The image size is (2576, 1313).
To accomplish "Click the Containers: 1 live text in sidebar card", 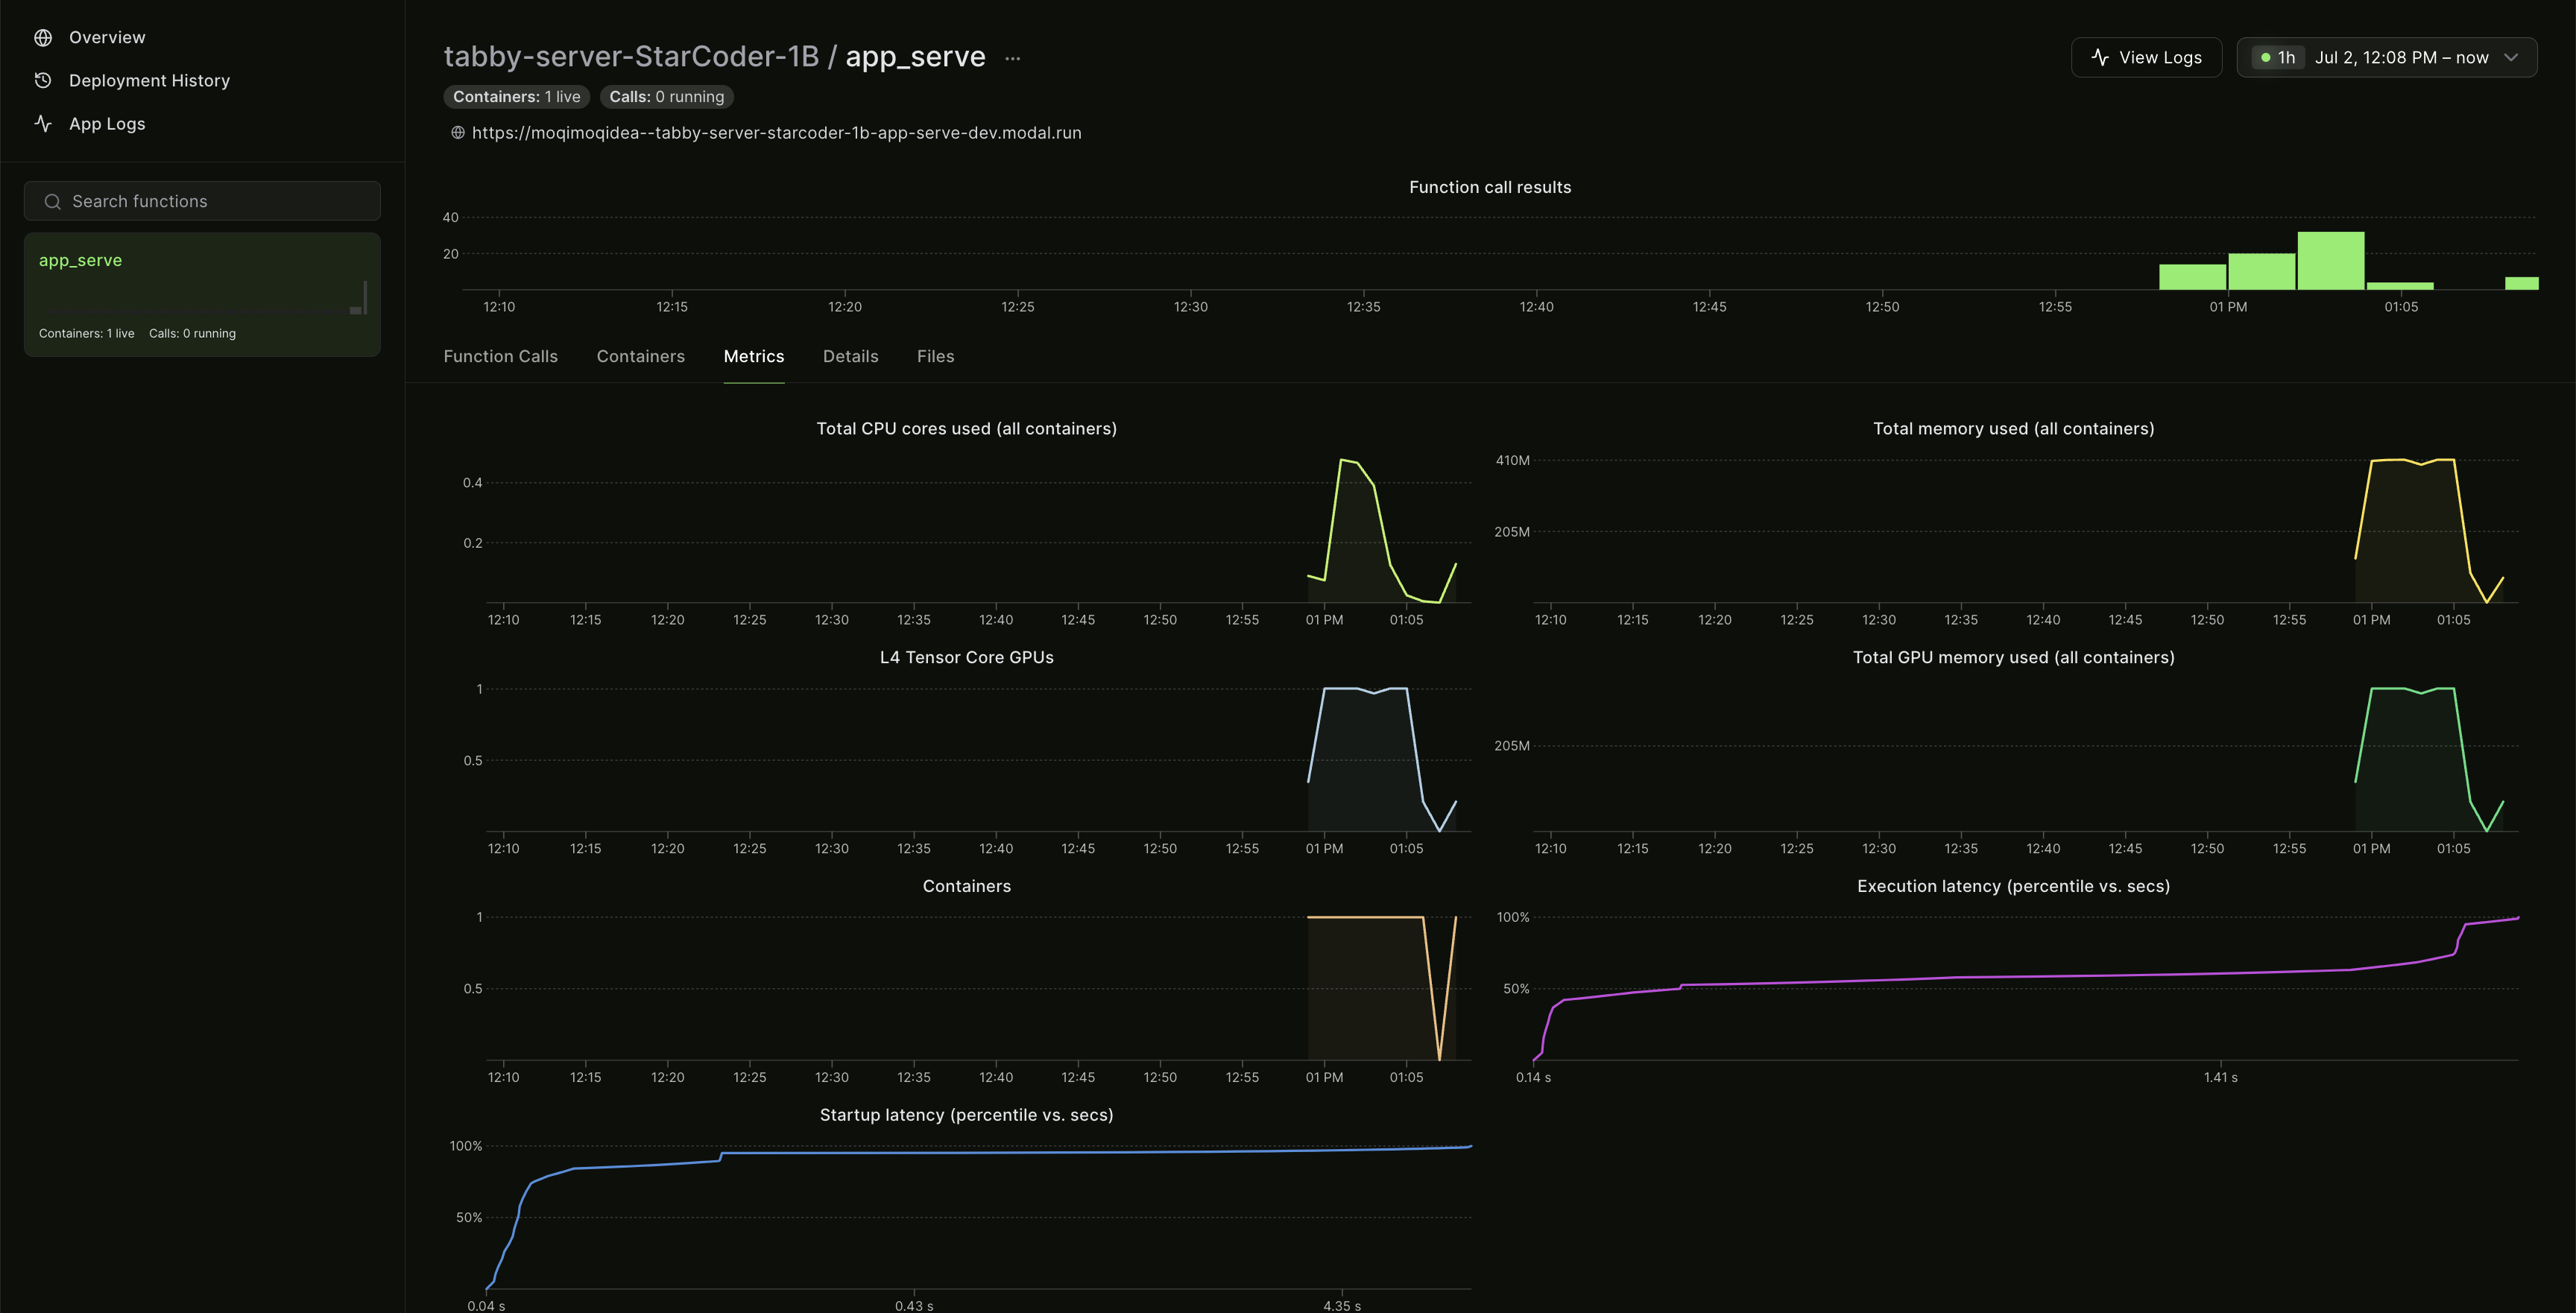I will pyautogui.click(x=86, y=333).
